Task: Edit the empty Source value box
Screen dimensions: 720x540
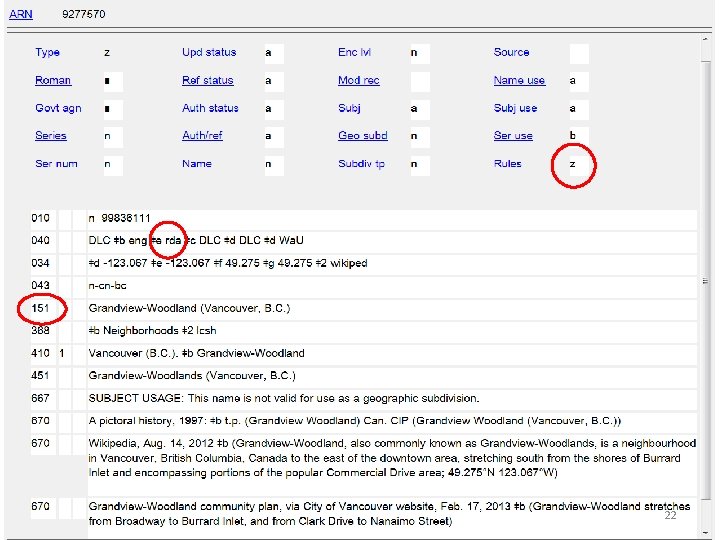Action: pos(579,54)
